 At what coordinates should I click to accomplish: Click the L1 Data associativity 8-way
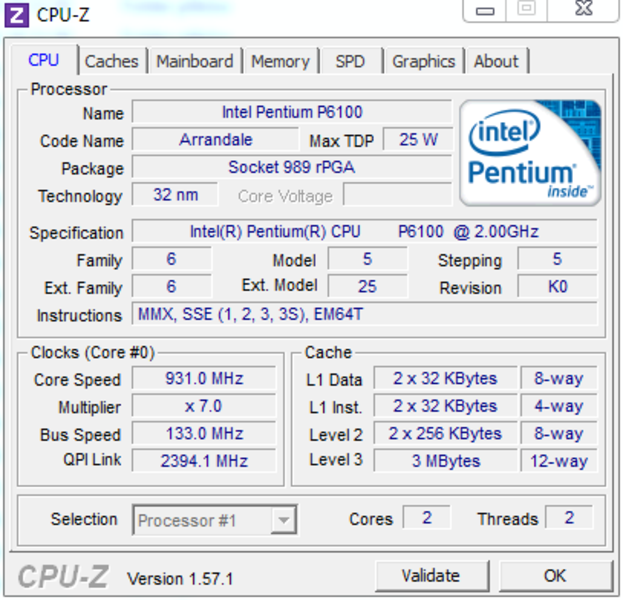[559, 378]
